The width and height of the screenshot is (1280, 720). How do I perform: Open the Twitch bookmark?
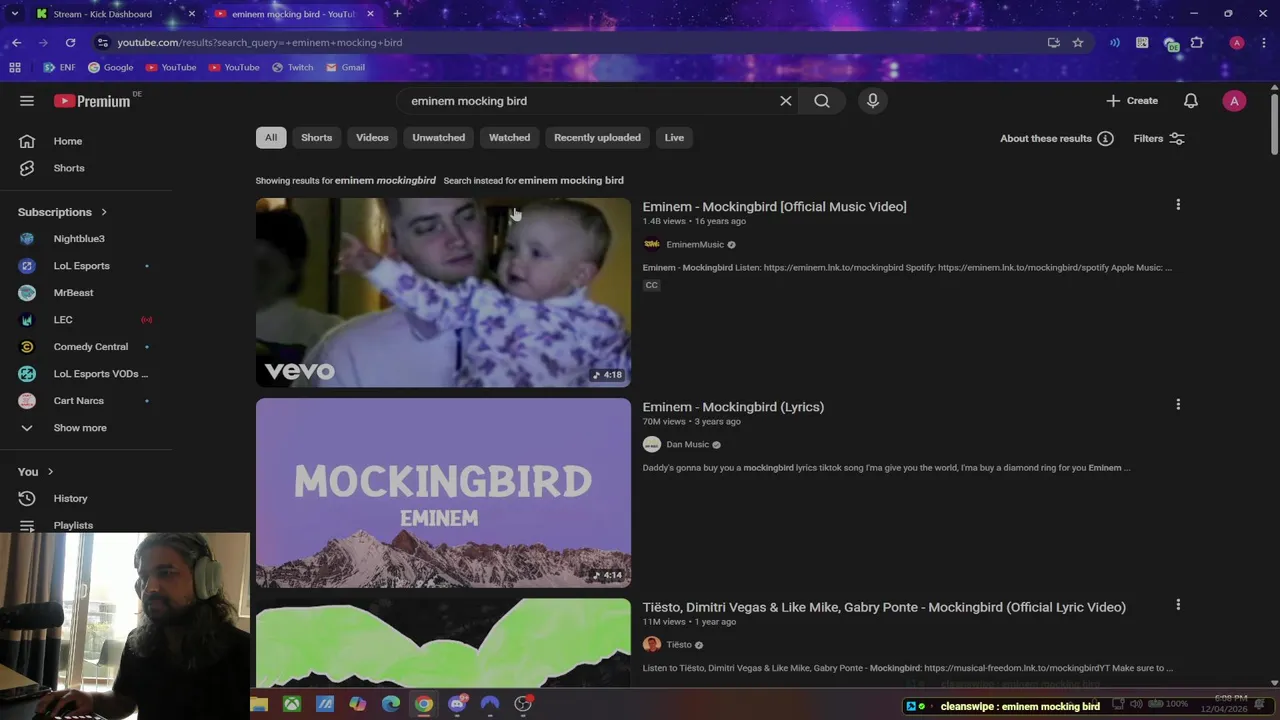coord(292,68)
